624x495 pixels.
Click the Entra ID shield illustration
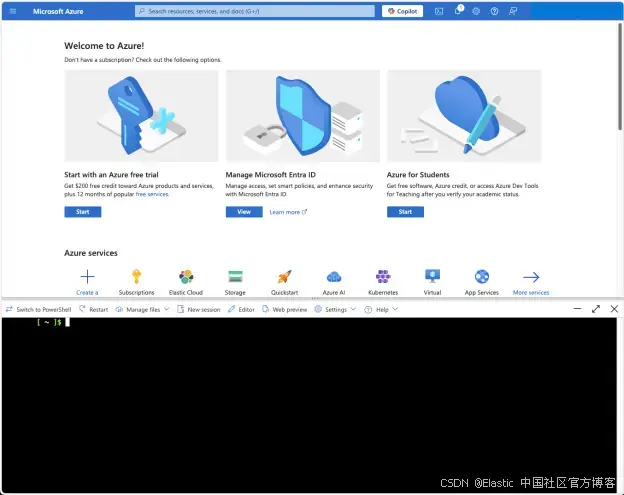[x=302, y=116]
